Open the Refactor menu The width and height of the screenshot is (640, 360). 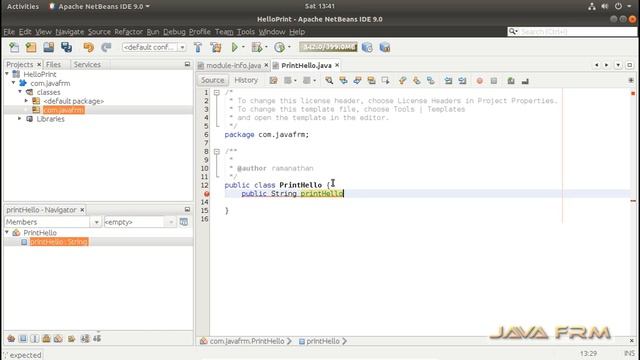[128, 32]
